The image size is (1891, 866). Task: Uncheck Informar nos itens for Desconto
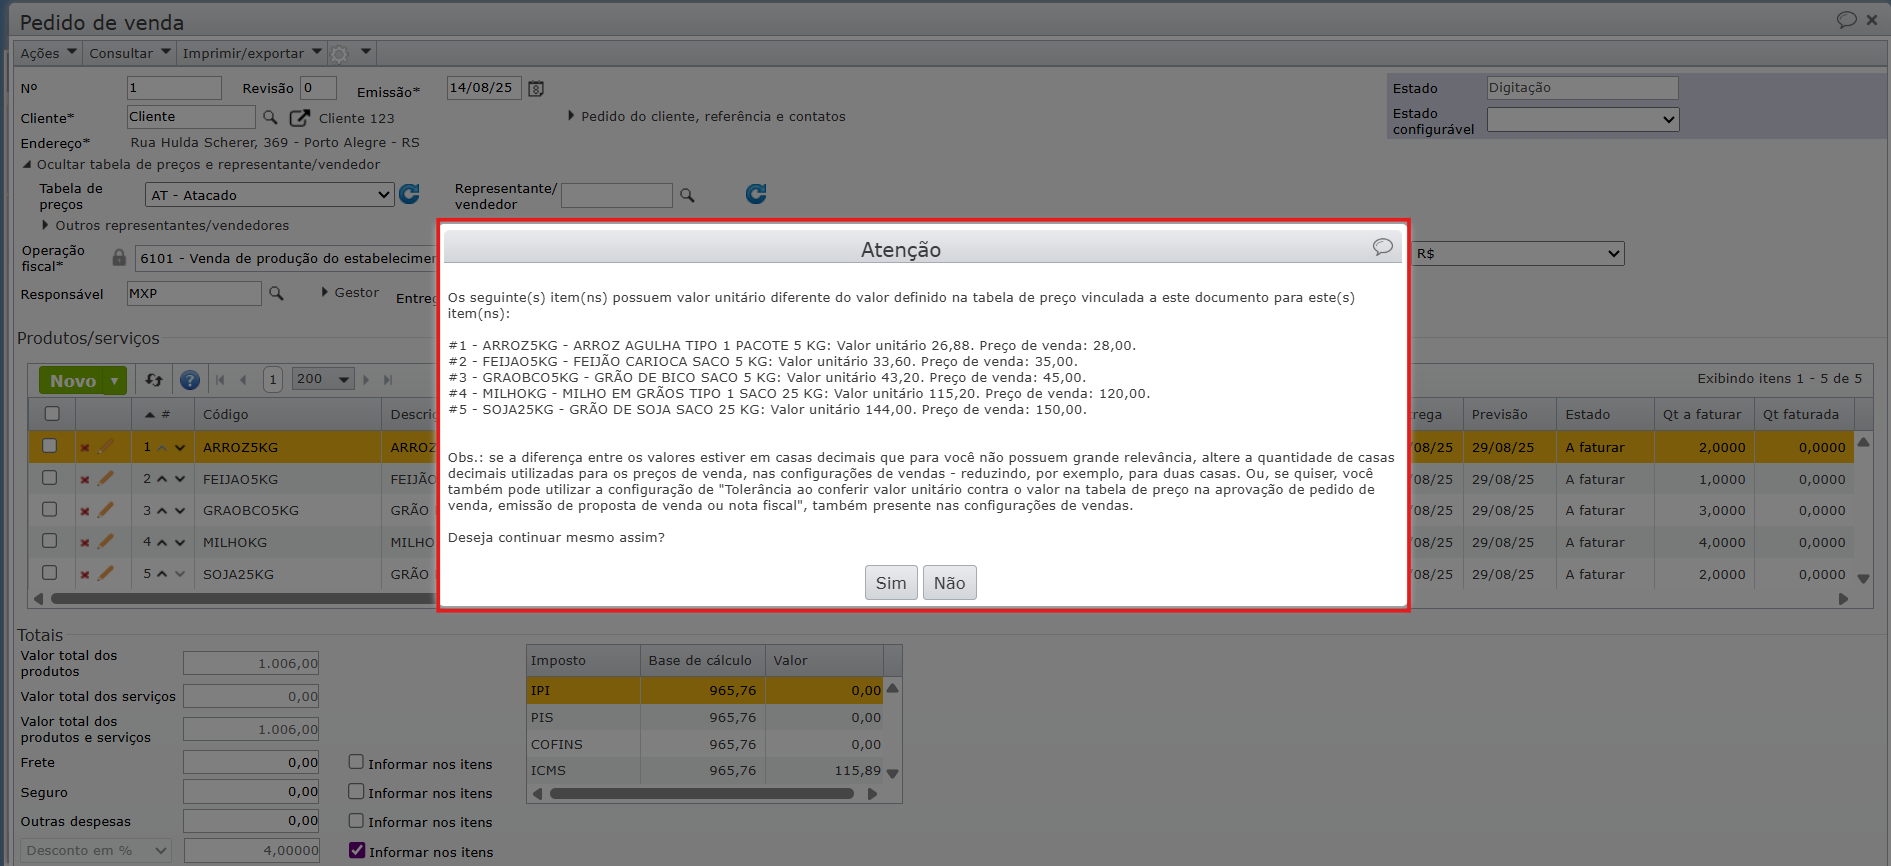pos(357,850)
